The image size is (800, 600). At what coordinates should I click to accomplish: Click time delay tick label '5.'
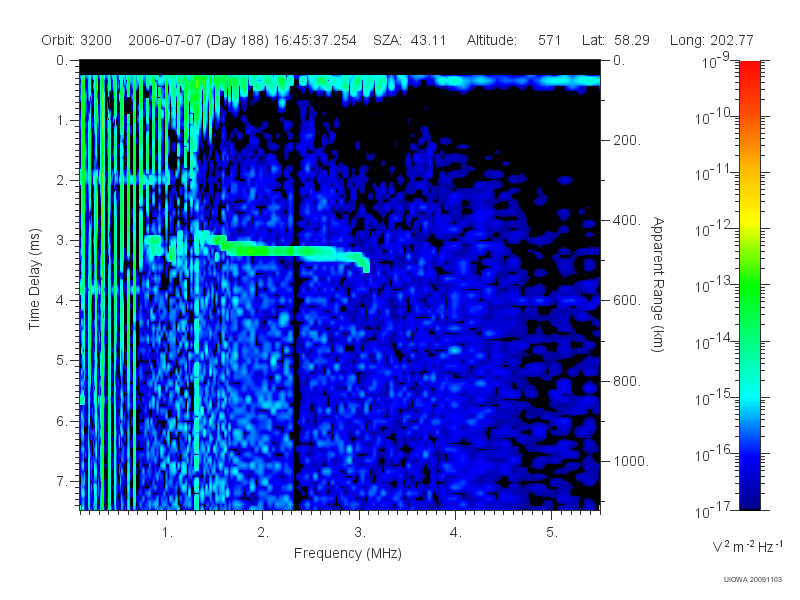62,361
